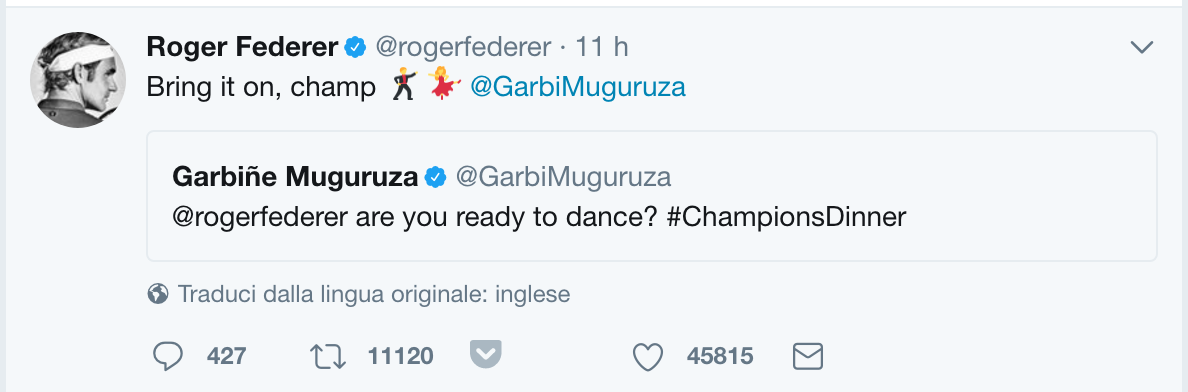
Task: Click the @rogerfederer handle in header
Action: coord(464,48)
